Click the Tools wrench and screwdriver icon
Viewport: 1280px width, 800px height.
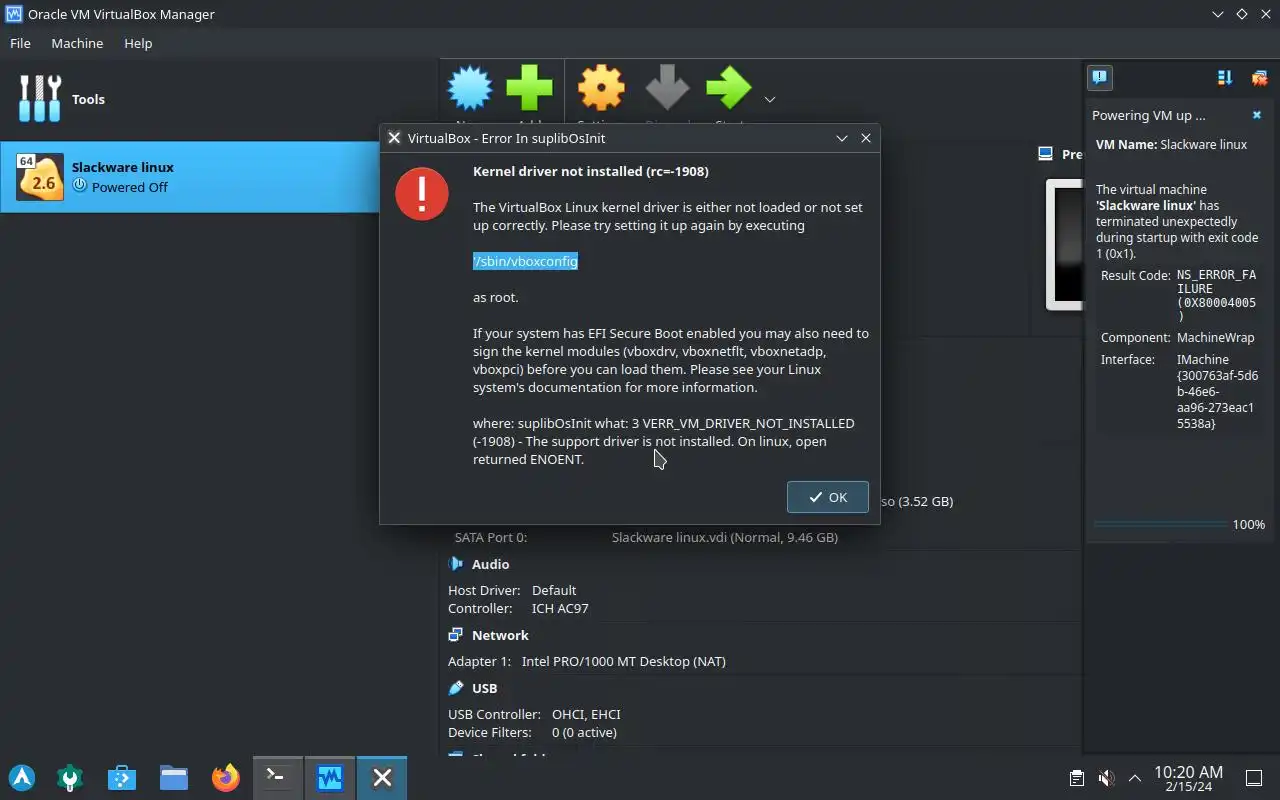click(41, 99)
